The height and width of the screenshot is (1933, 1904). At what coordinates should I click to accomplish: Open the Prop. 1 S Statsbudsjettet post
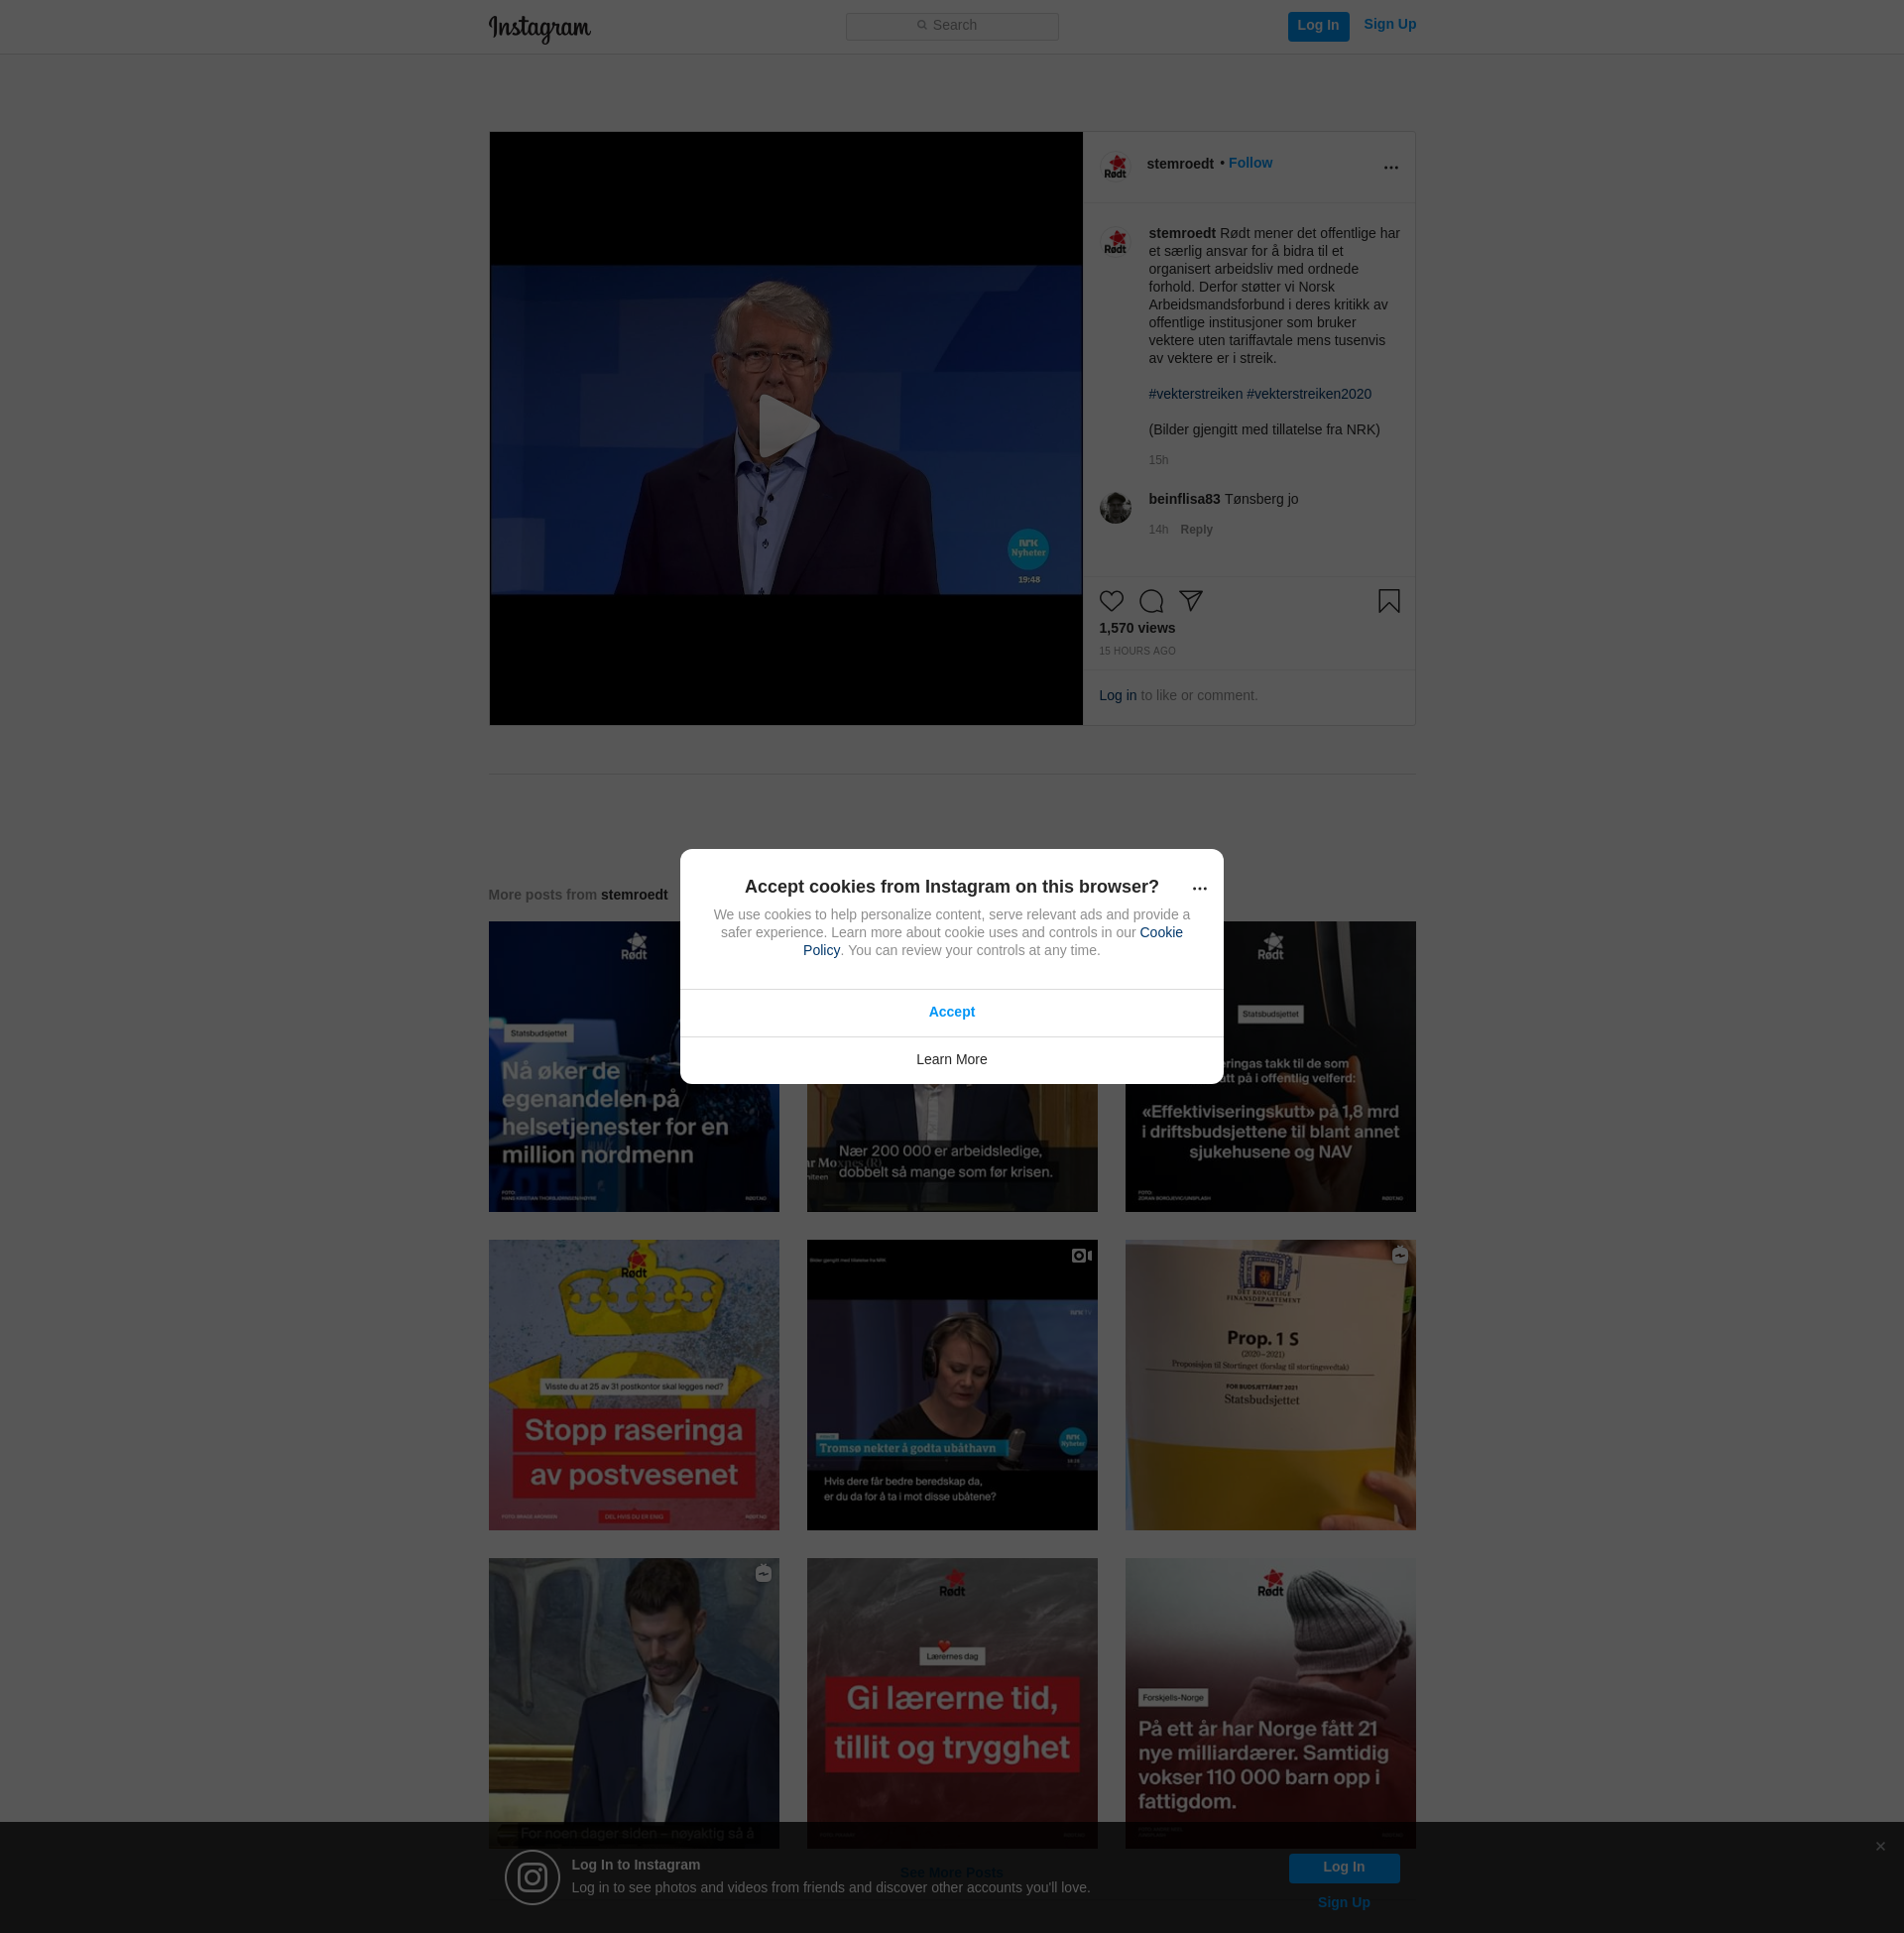[x=1270, y=1385]
